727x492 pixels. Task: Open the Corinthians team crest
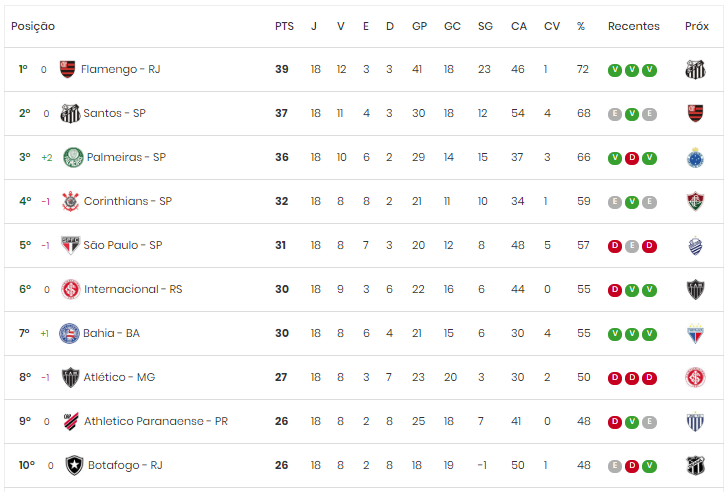coord(70,201)
